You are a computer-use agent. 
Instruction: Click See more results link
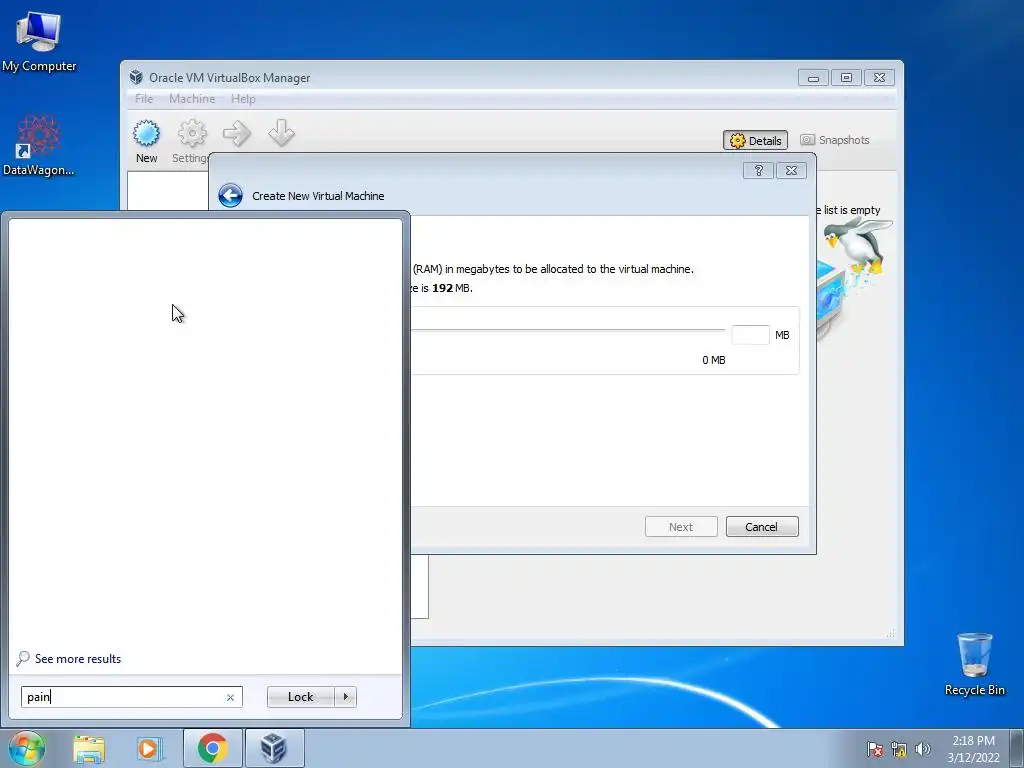pos(78,658)
